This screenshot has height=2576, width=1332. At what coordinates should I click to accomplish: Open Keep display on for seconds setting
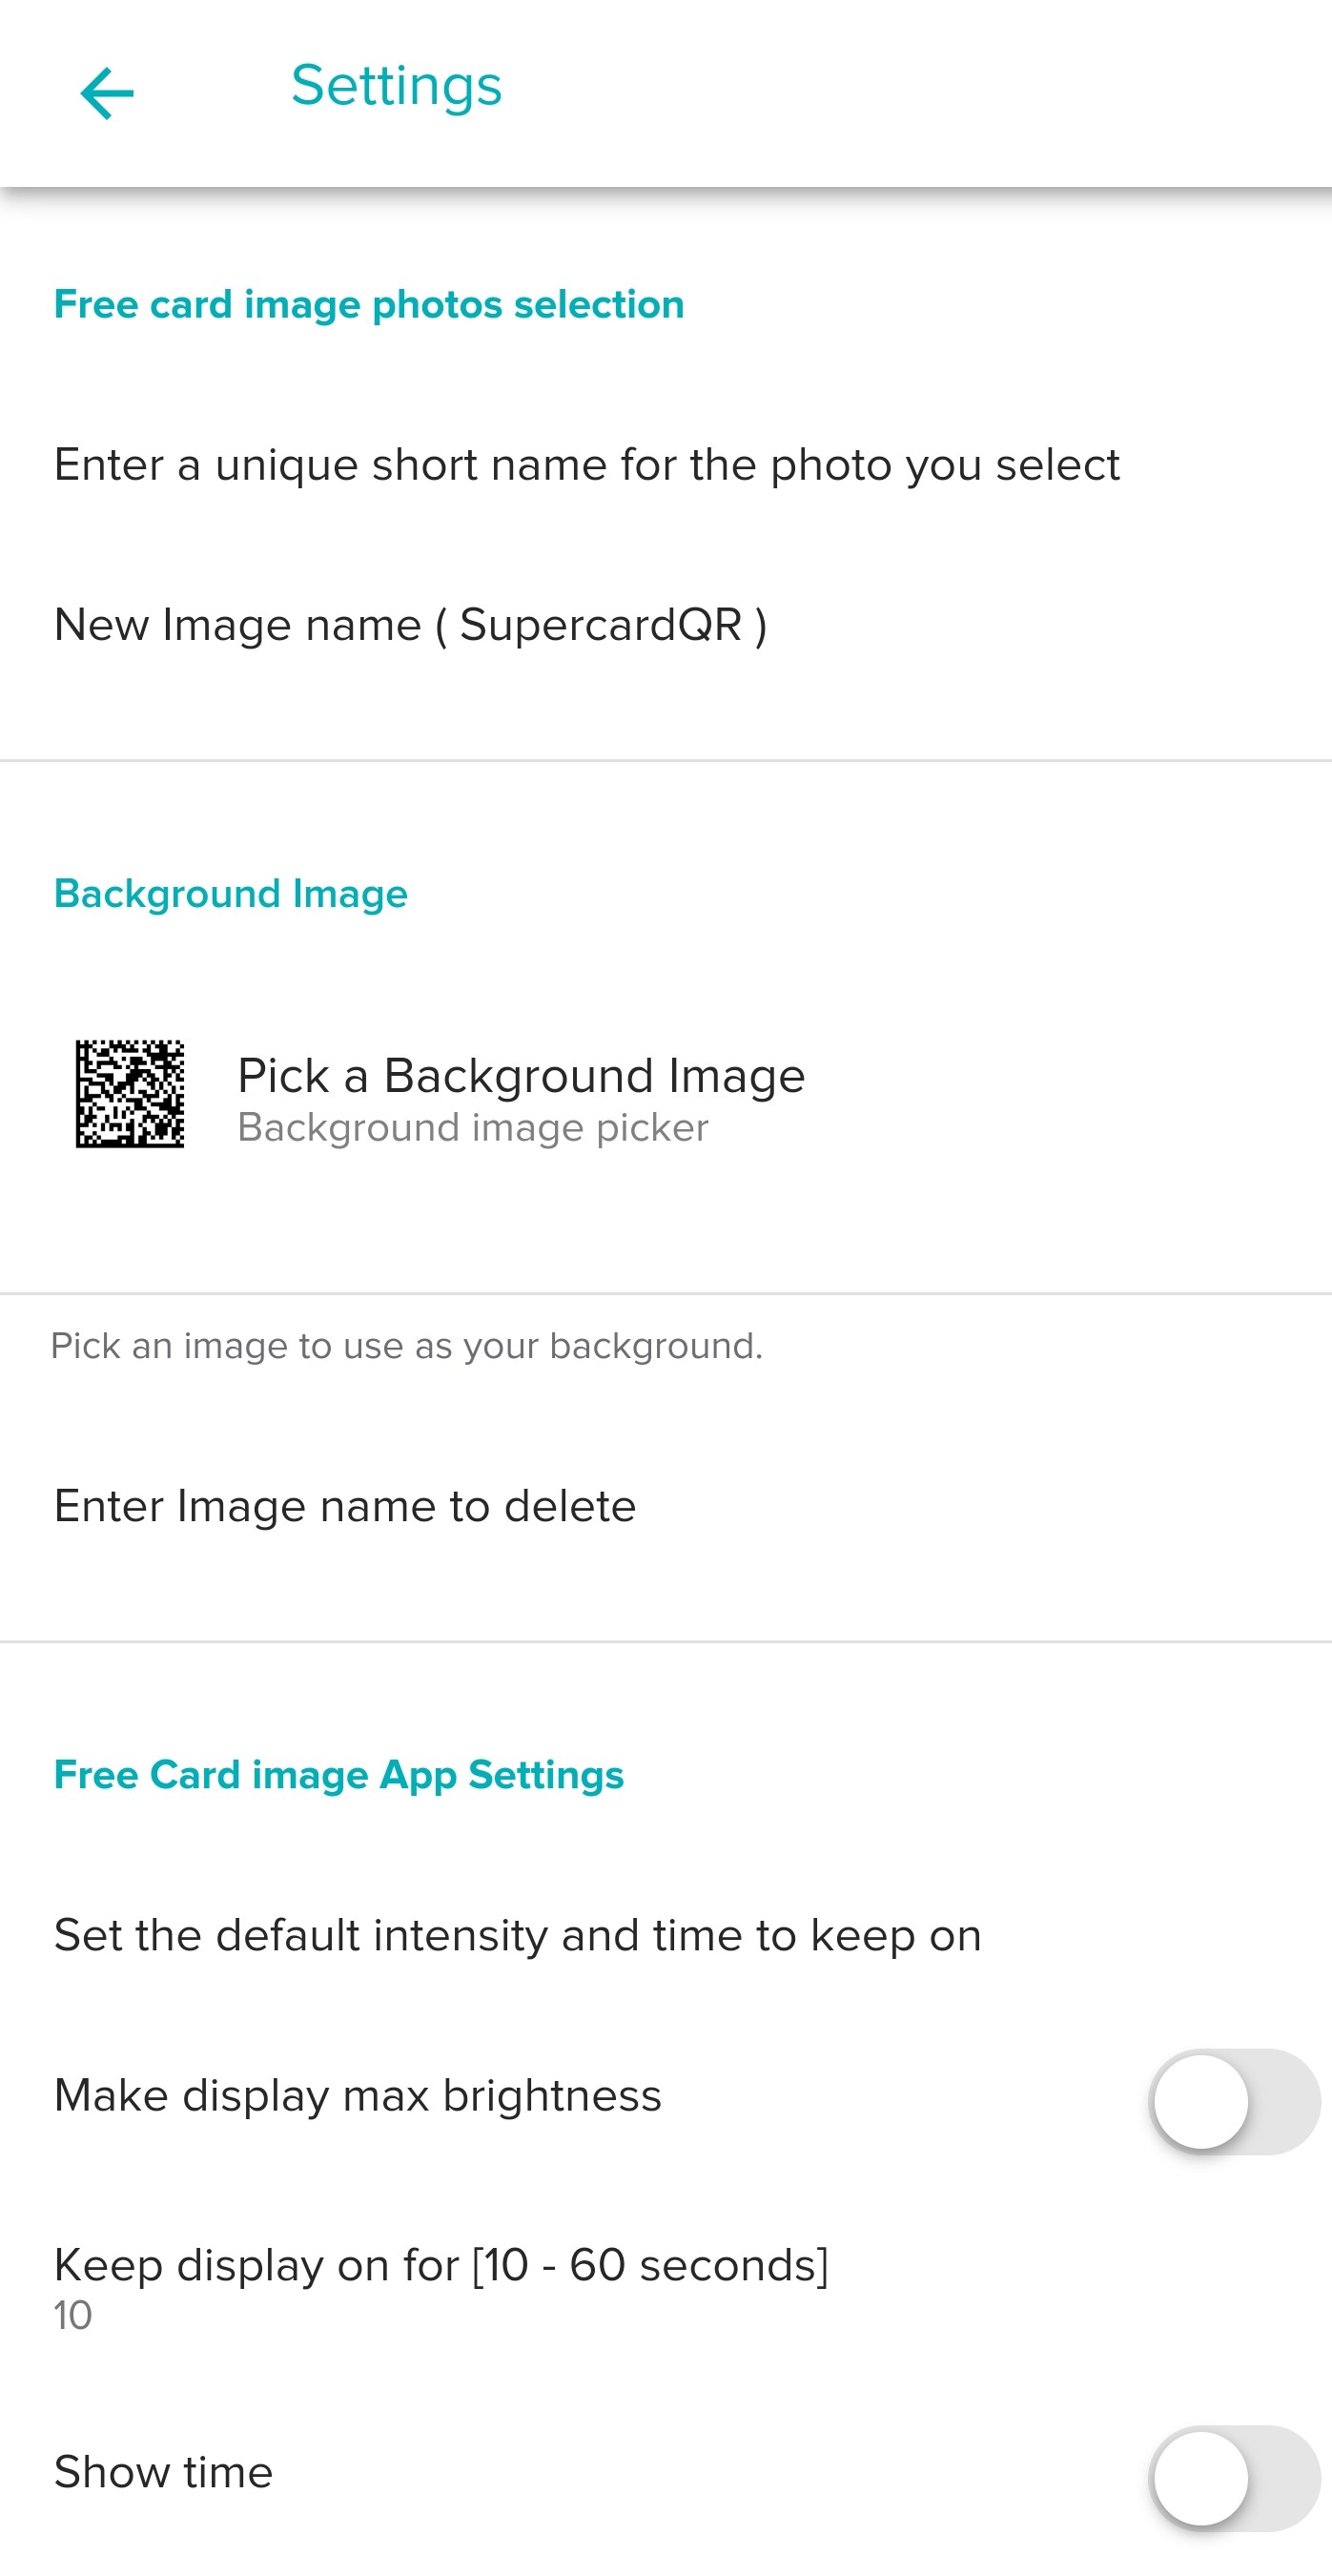coord(666,2288)
